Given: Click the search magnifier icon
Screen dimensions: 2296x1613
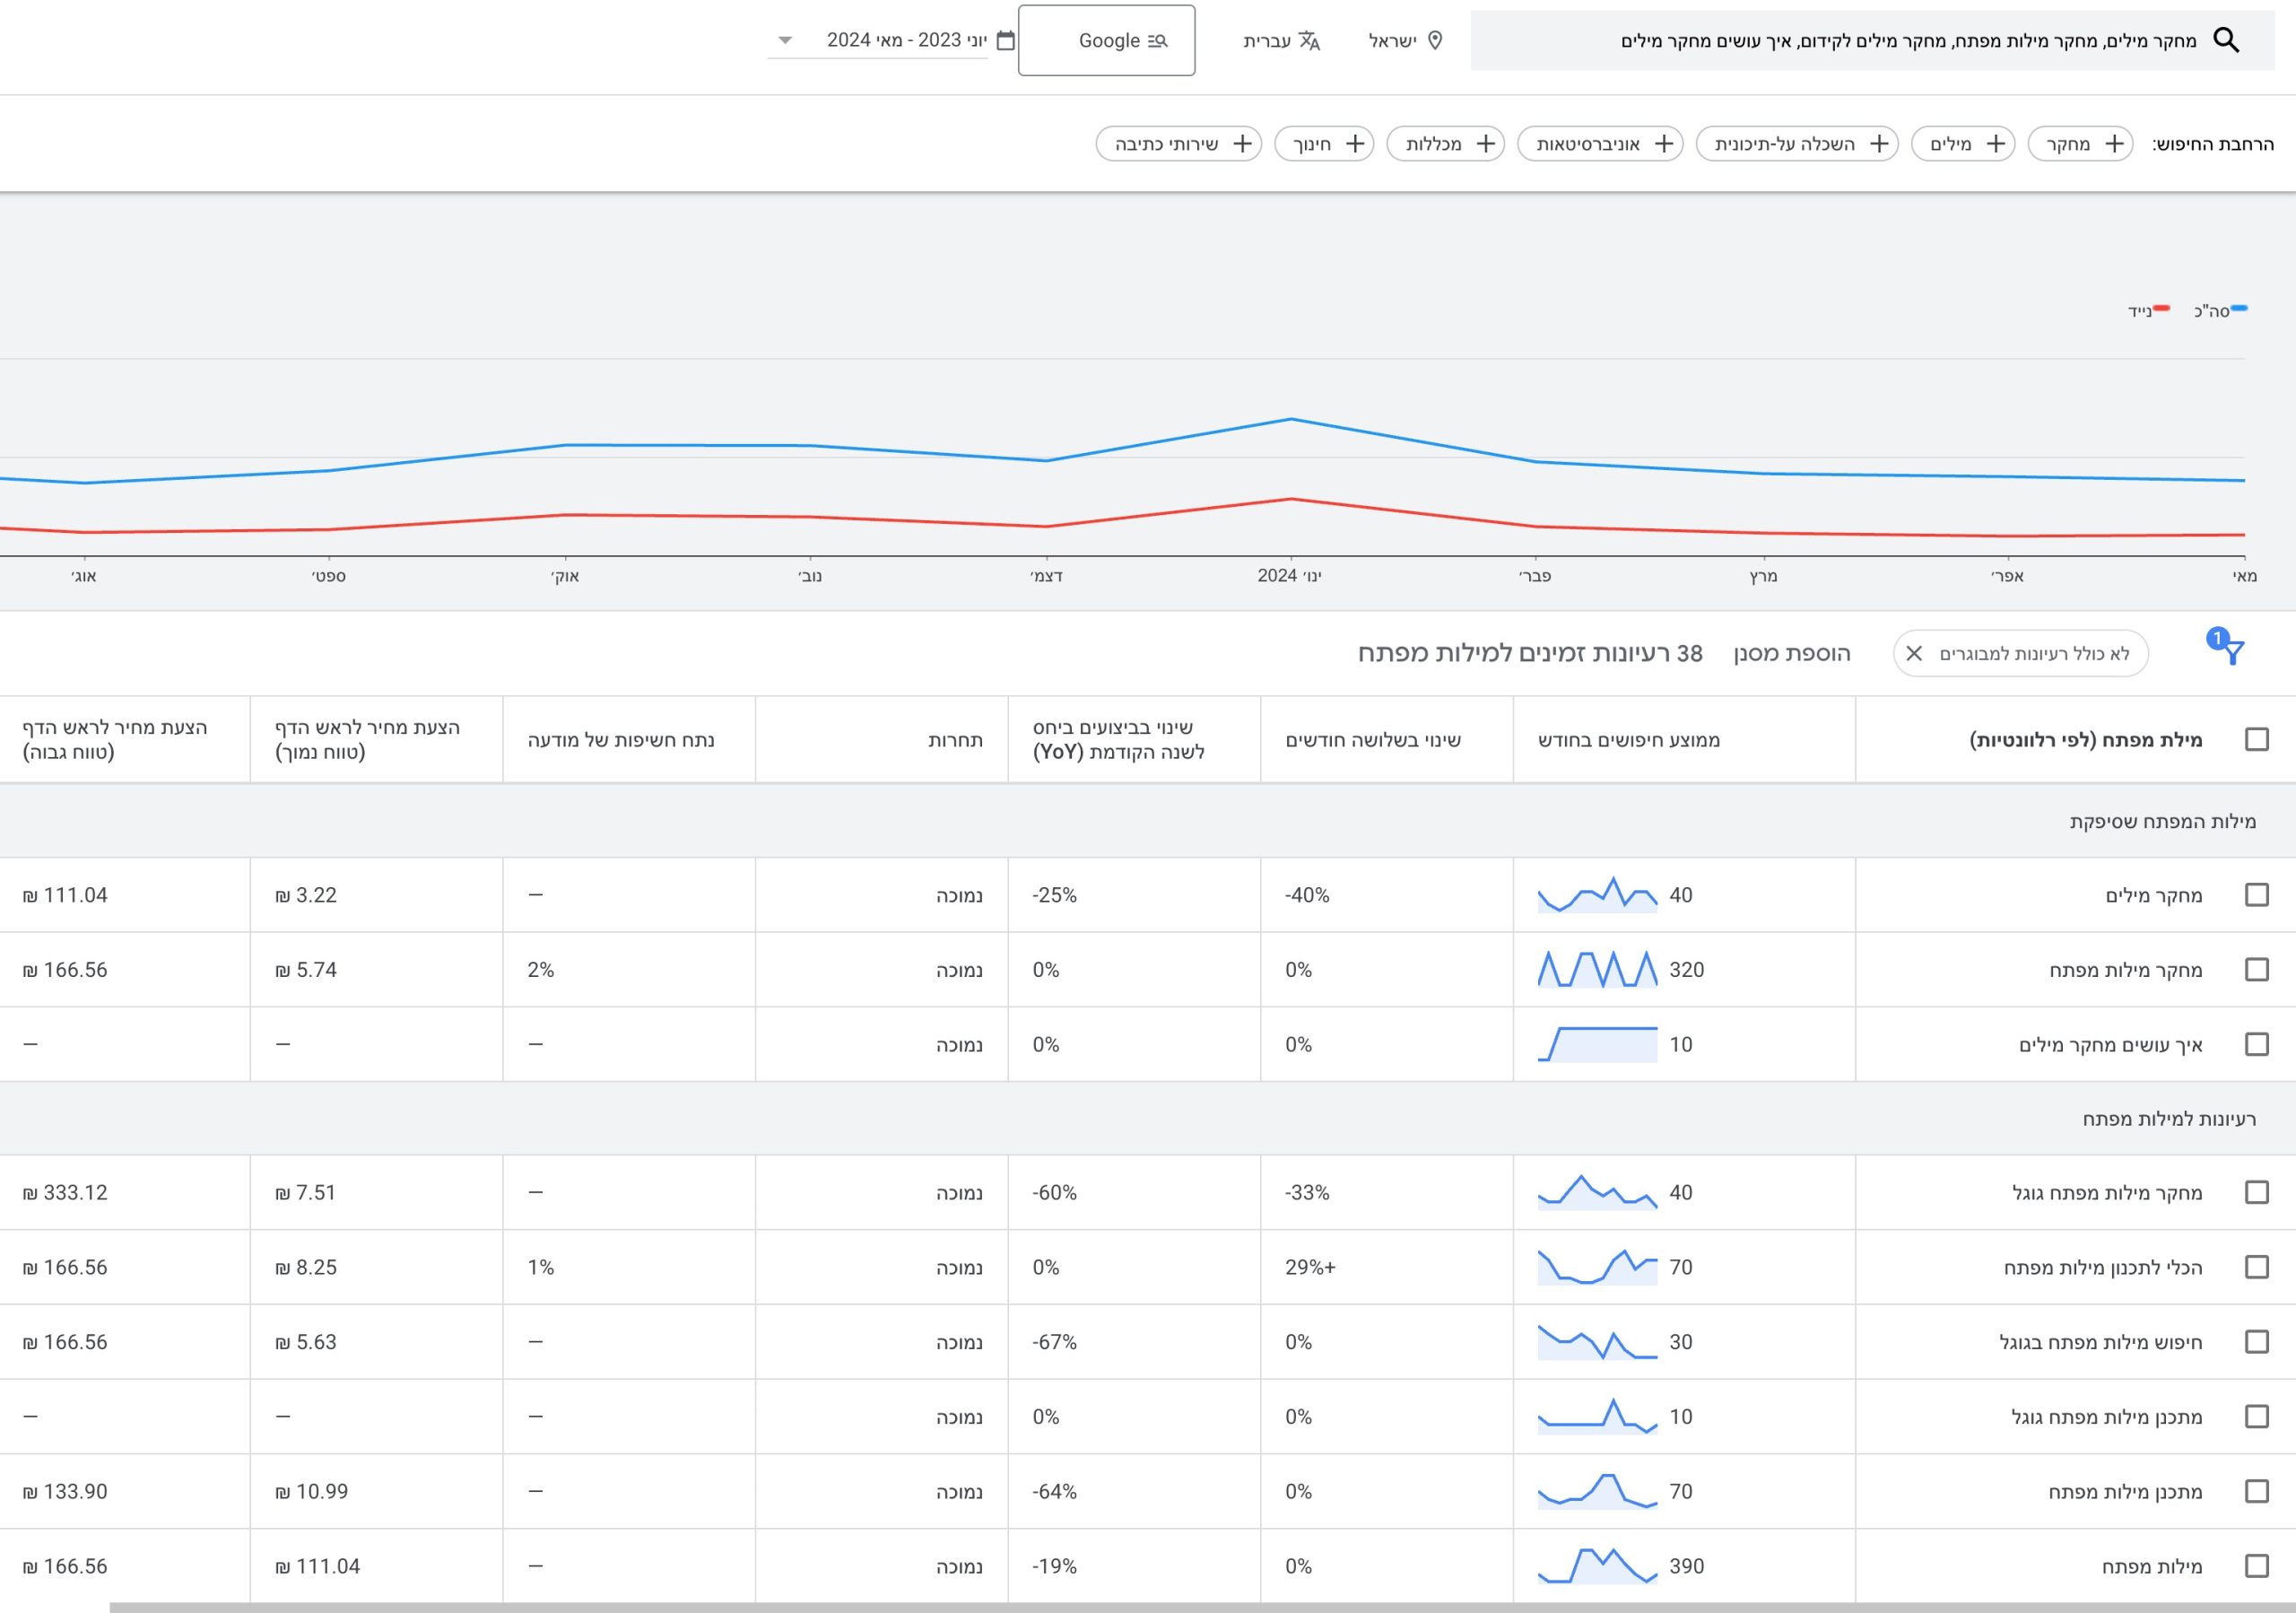Looking at the screenshot, I should 2225,40.
